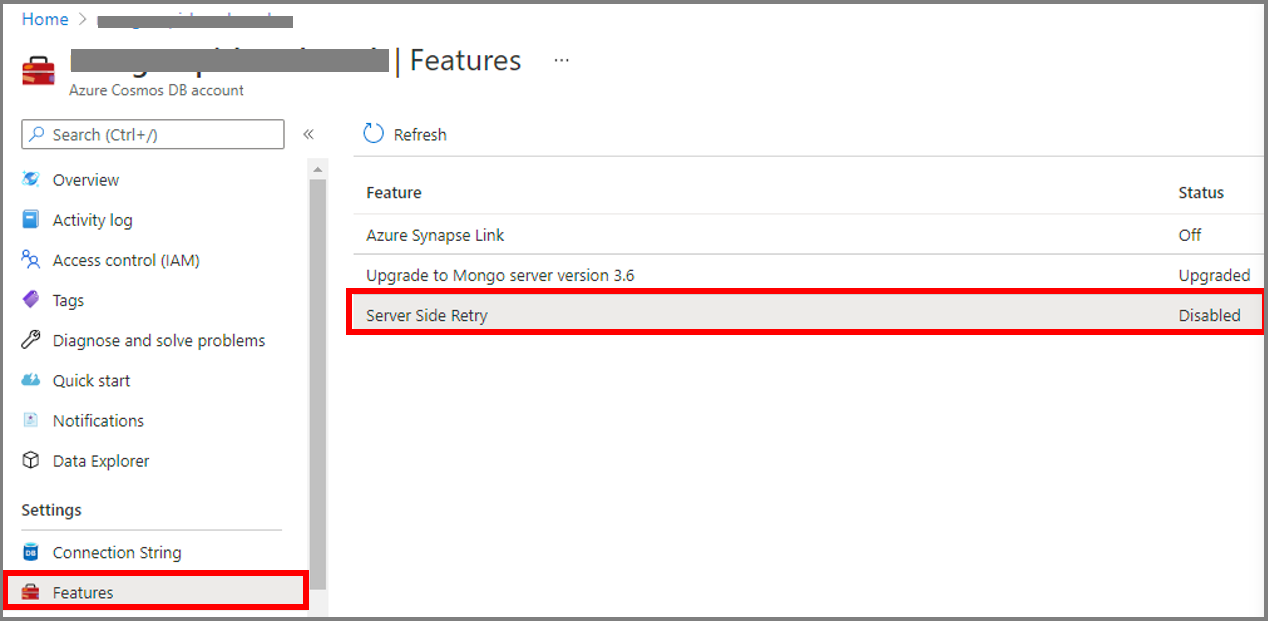Click the Status column header
Image resolution: width=1268 pixels, height=621 pixels.
click(1201, 192)
